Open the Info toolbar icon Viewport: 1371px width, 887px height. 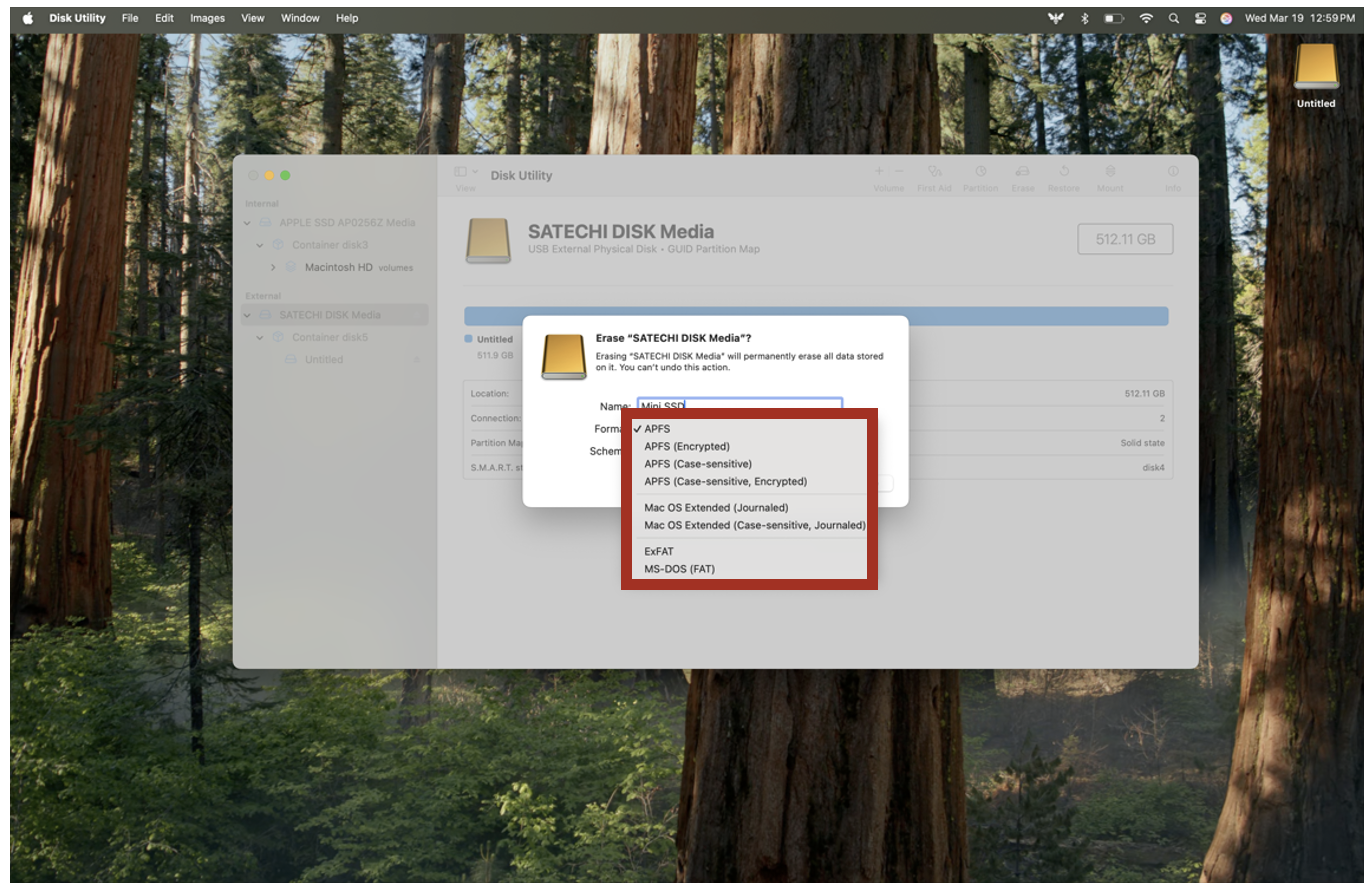coord(1172,172)
